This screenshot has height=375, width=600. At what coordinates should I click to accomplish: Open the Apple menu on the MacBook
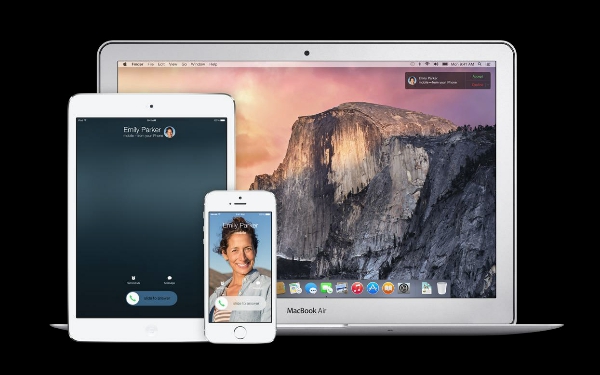coord(124,64)
